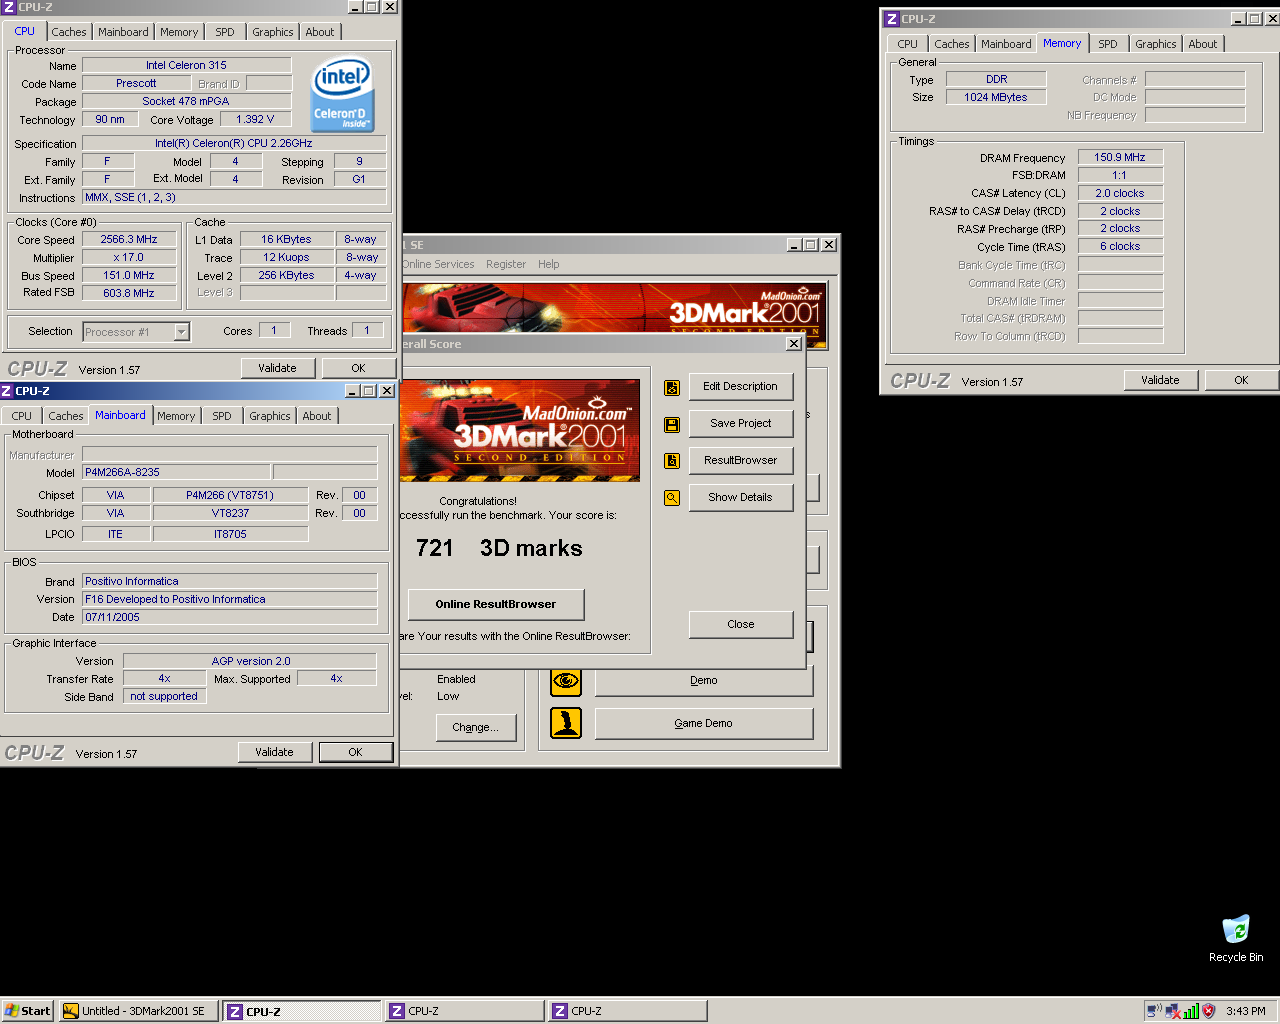Open Mainboard tab in top-left CPU-Z window
The height and width of the screenshot is (1024, 1280).
click(123, 32)
